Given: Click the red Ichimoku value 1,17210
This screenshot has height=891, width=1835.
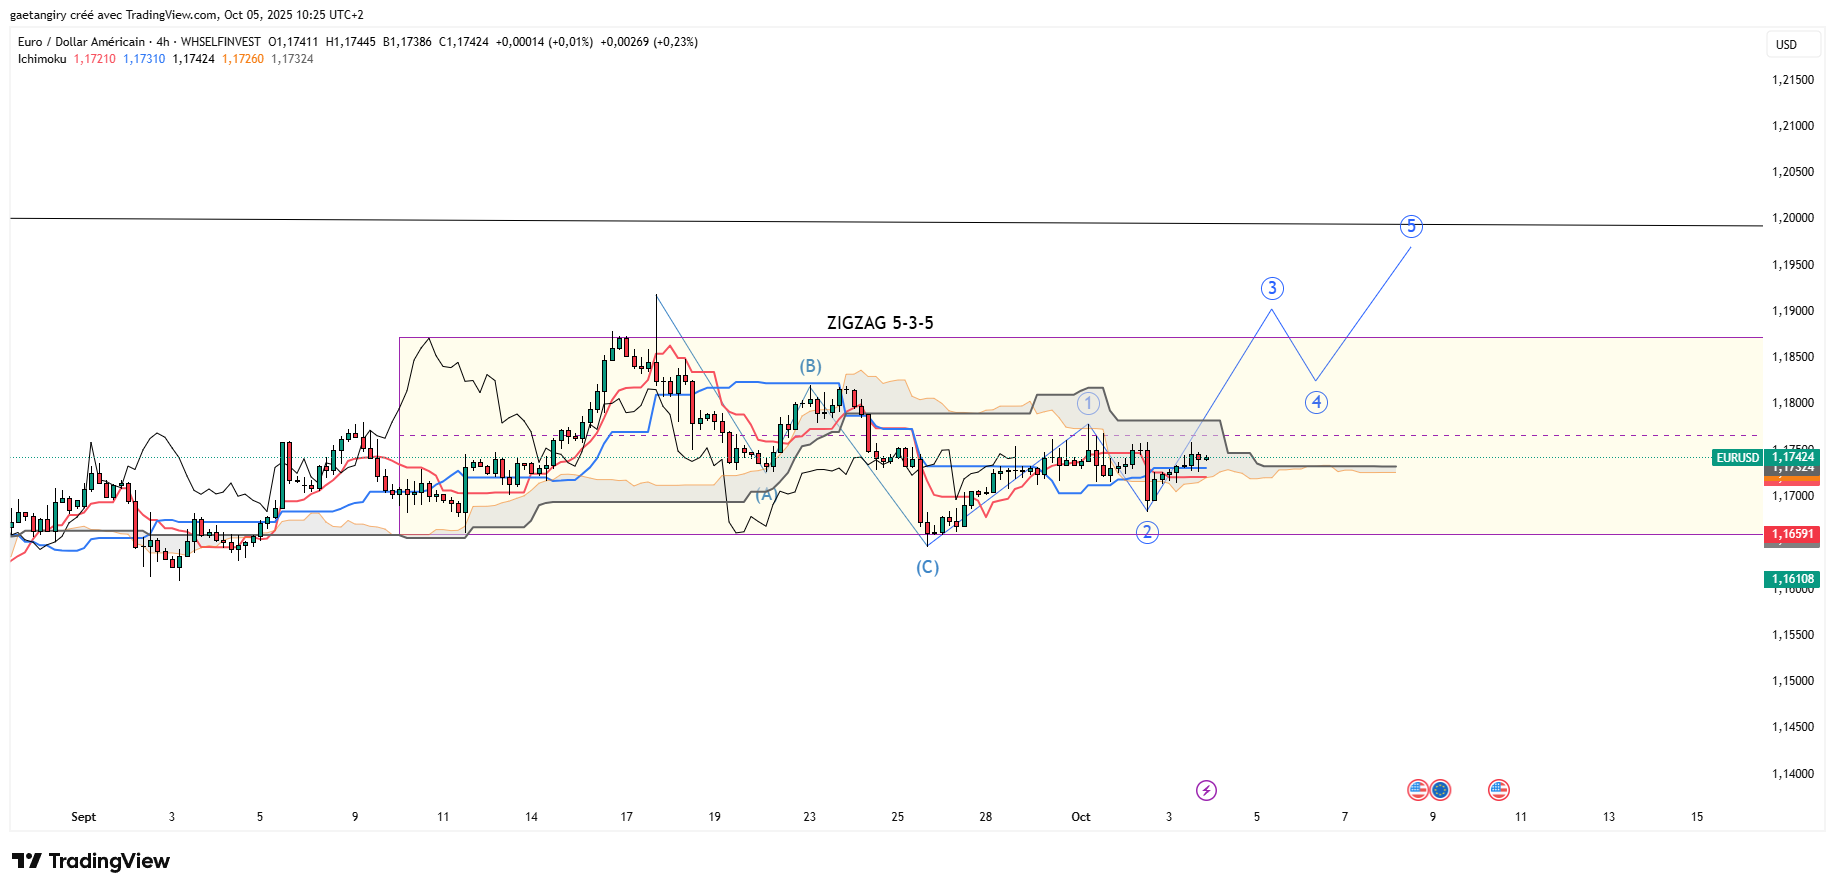Looking at the screenshot, I should coord(94,59).
